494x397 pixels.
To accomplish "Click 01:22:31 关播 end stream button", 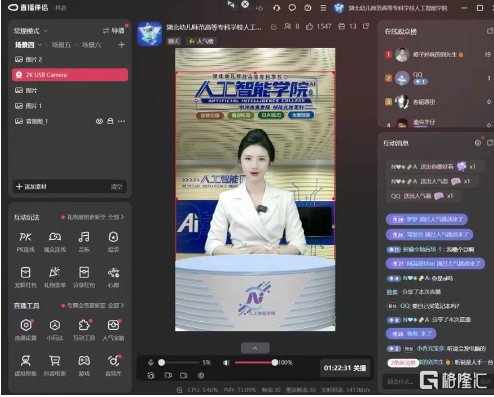I will pyautogui.click(x=345, y=368).
